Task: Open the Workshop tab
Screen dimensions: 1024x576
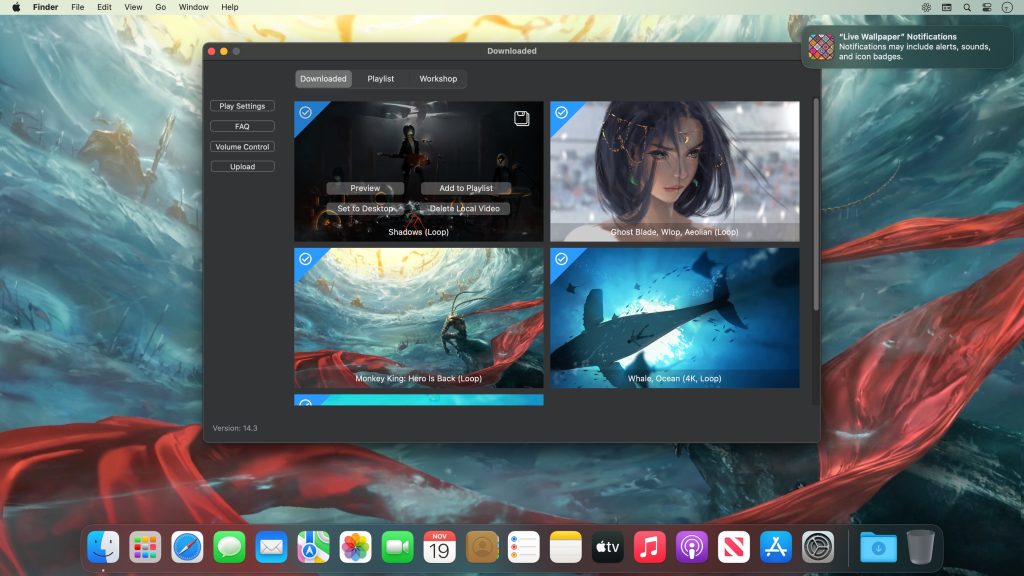Action: coord(438,78)
